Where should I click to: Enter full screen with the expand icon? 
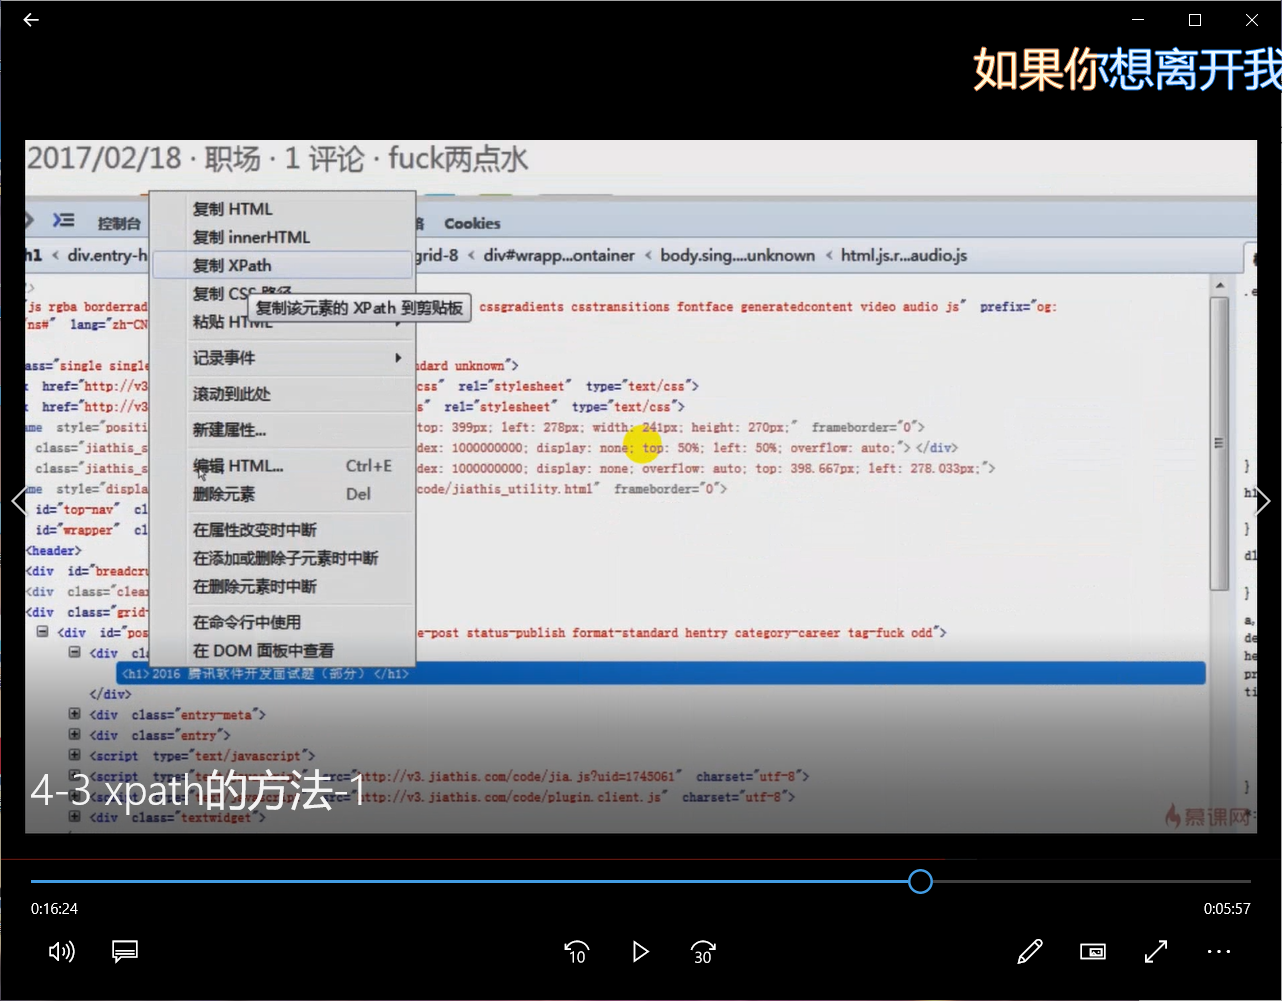click(1156, 951)
